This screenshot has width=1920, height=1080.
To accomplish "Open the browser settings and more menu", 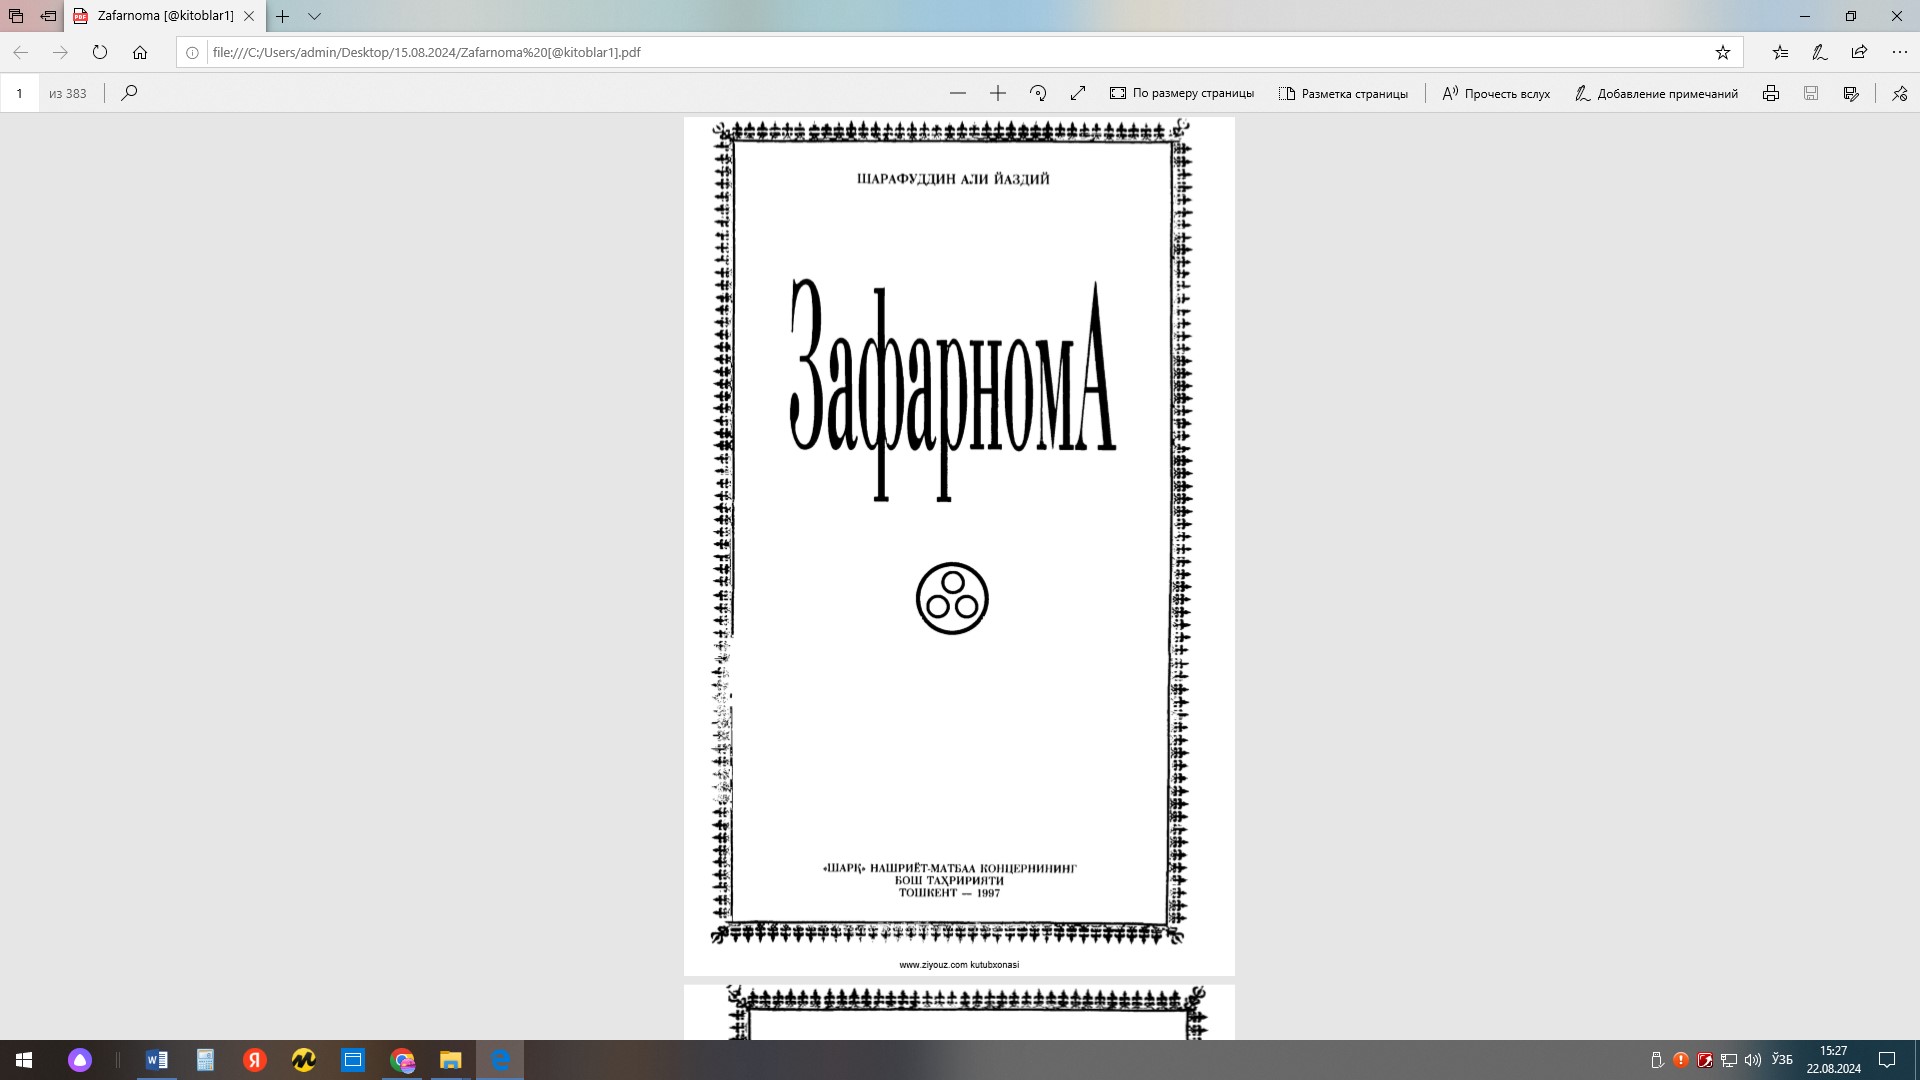I will pos(1900,52).
